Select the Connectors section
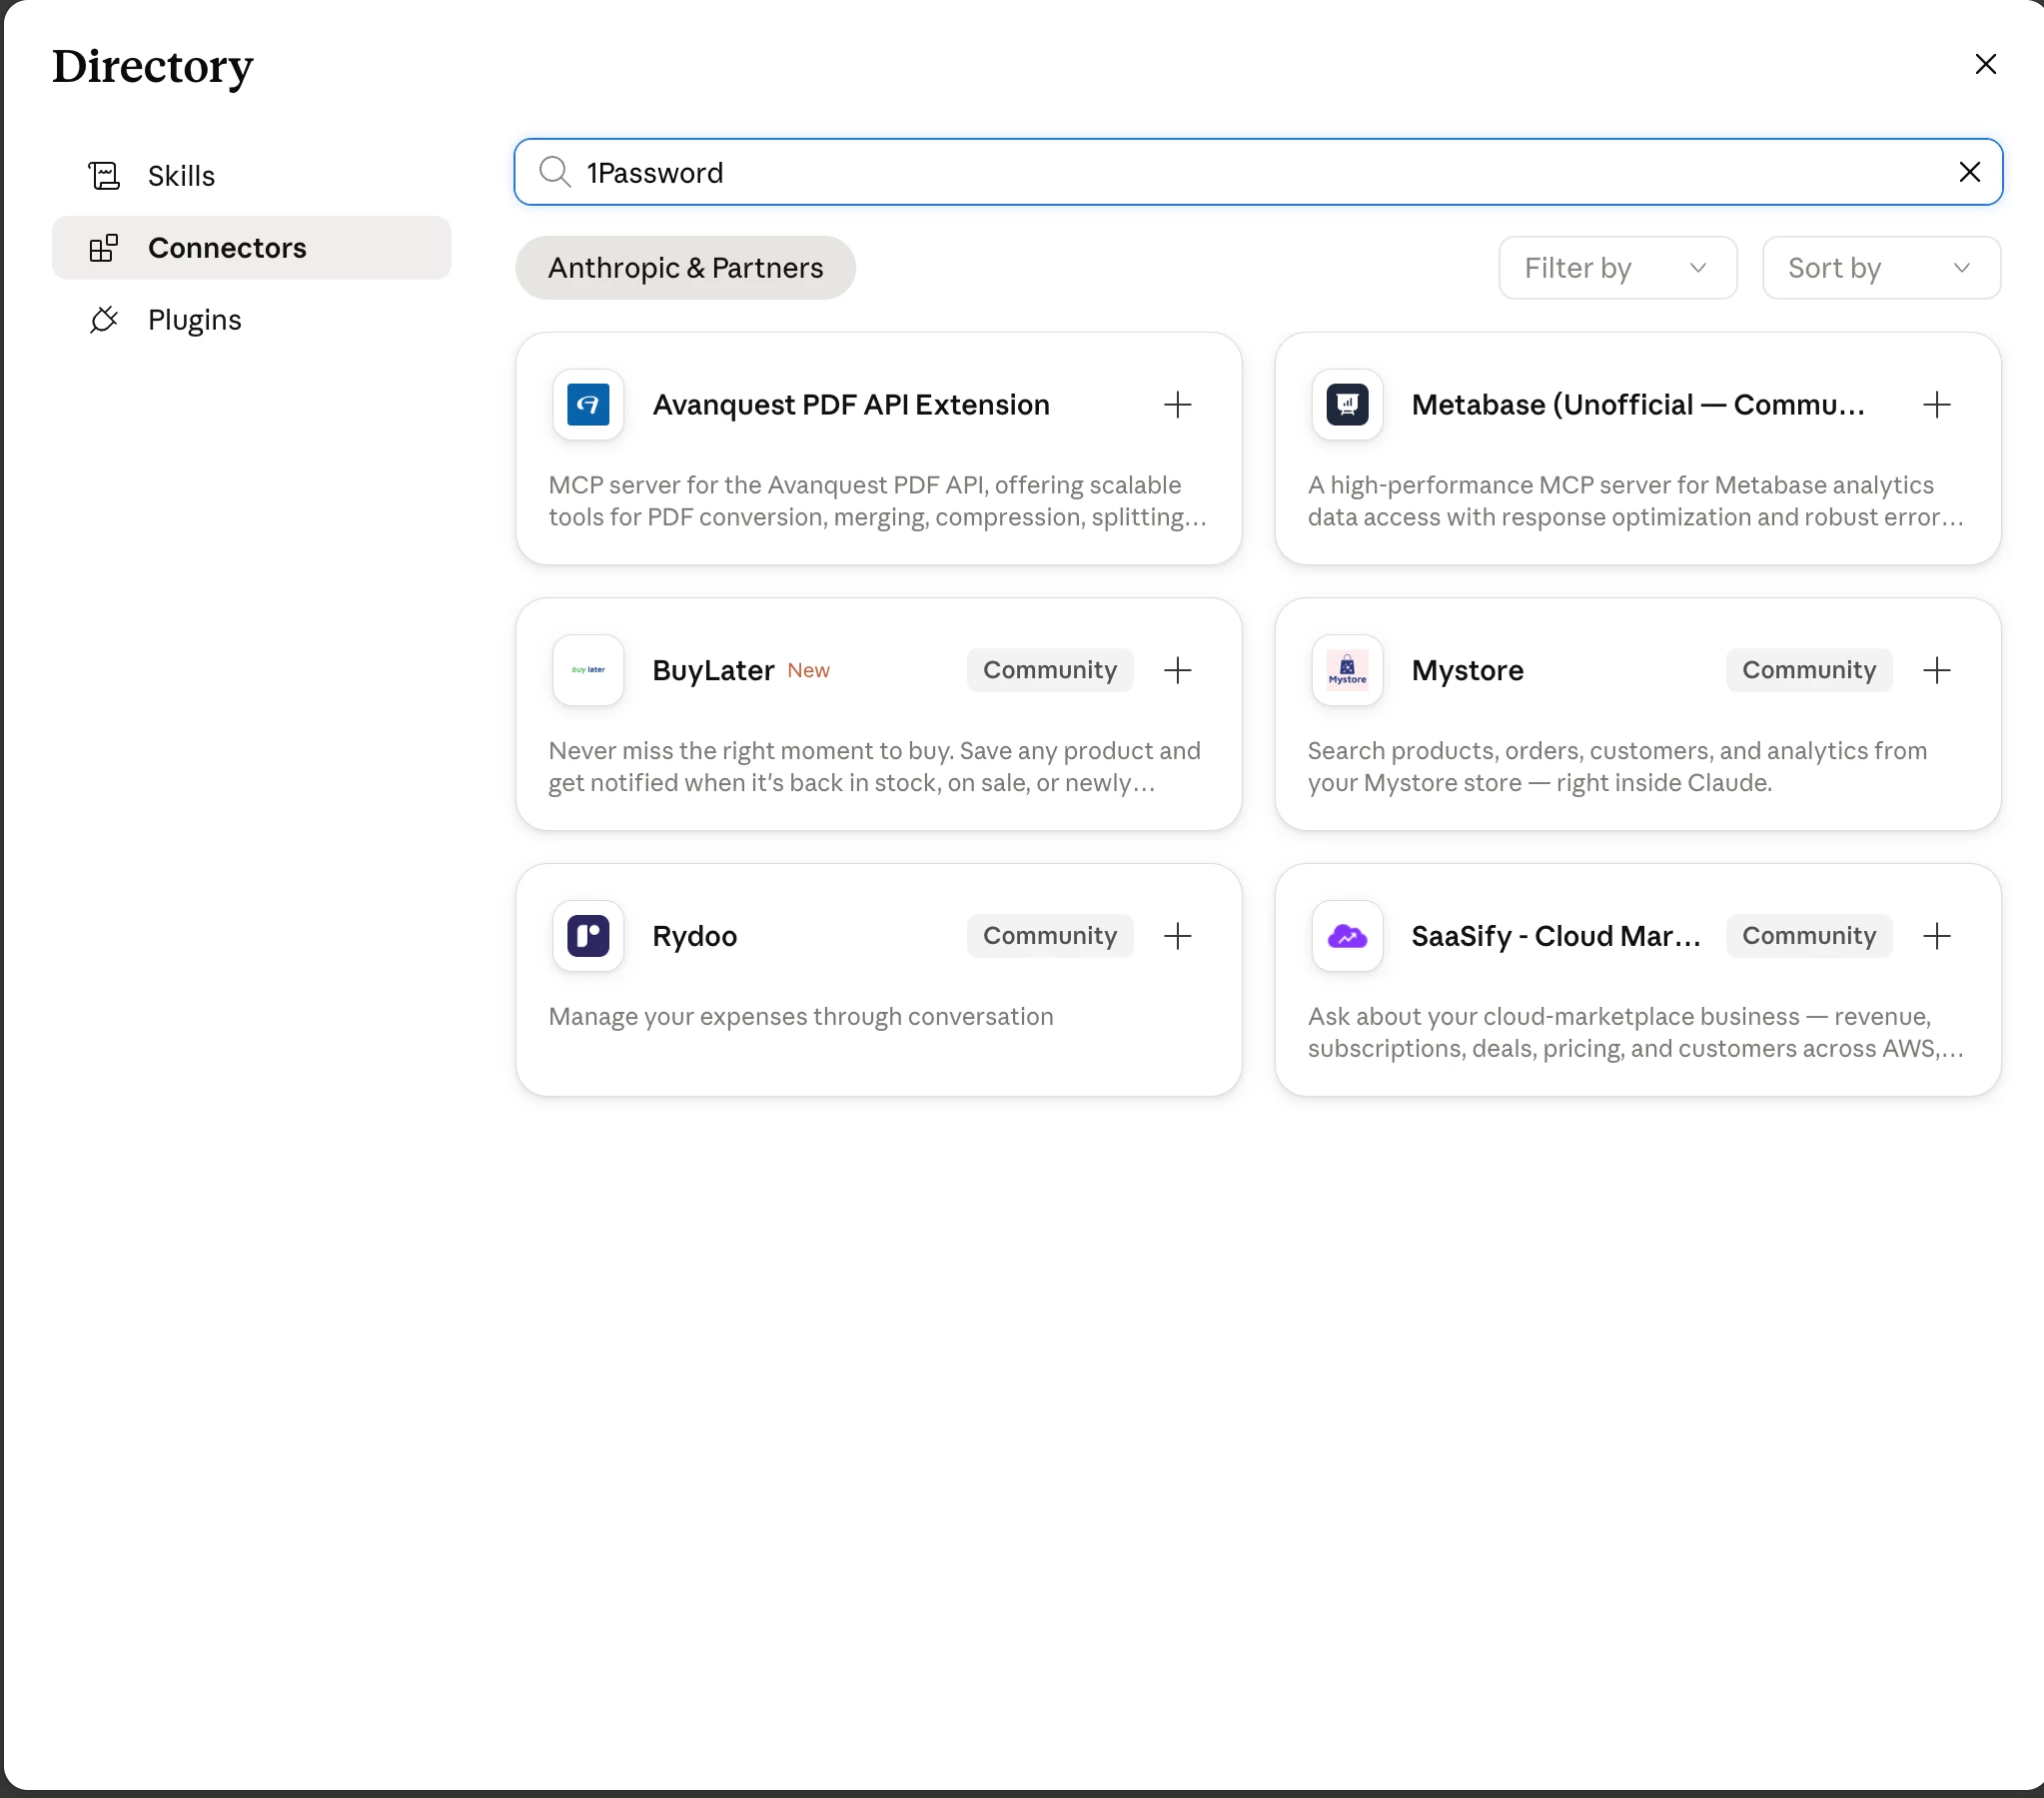 point(251,247)
